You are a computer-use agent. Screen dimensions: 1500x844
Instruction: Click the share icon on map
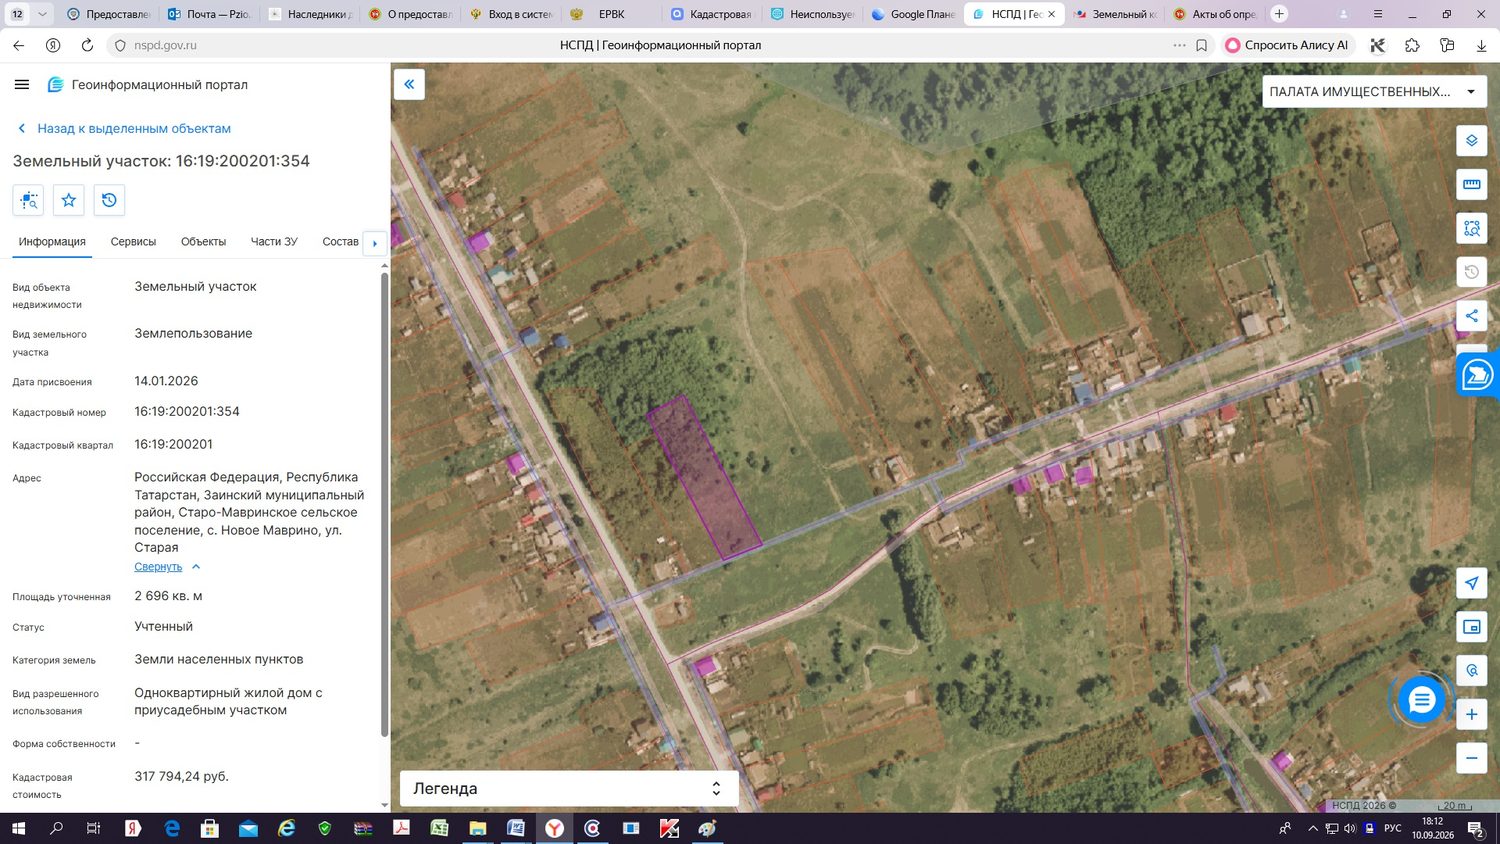1472,316
